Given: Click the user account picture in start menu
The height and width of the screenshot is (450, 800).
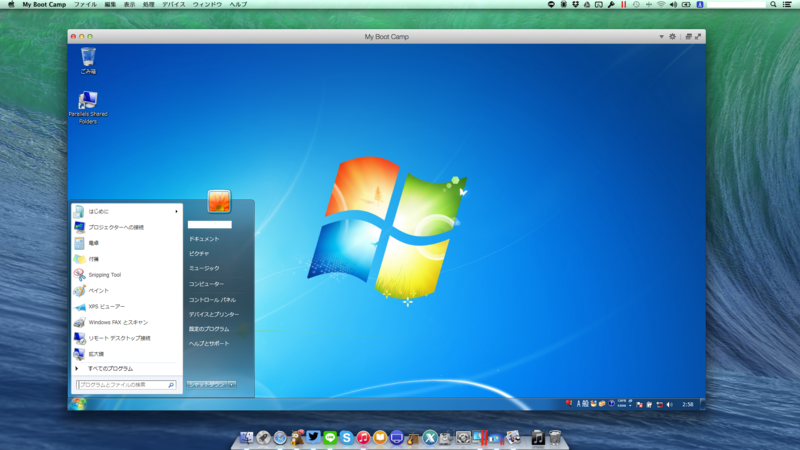Looking at the screenshot, I should pyautogui.click(x=219, y=201).
